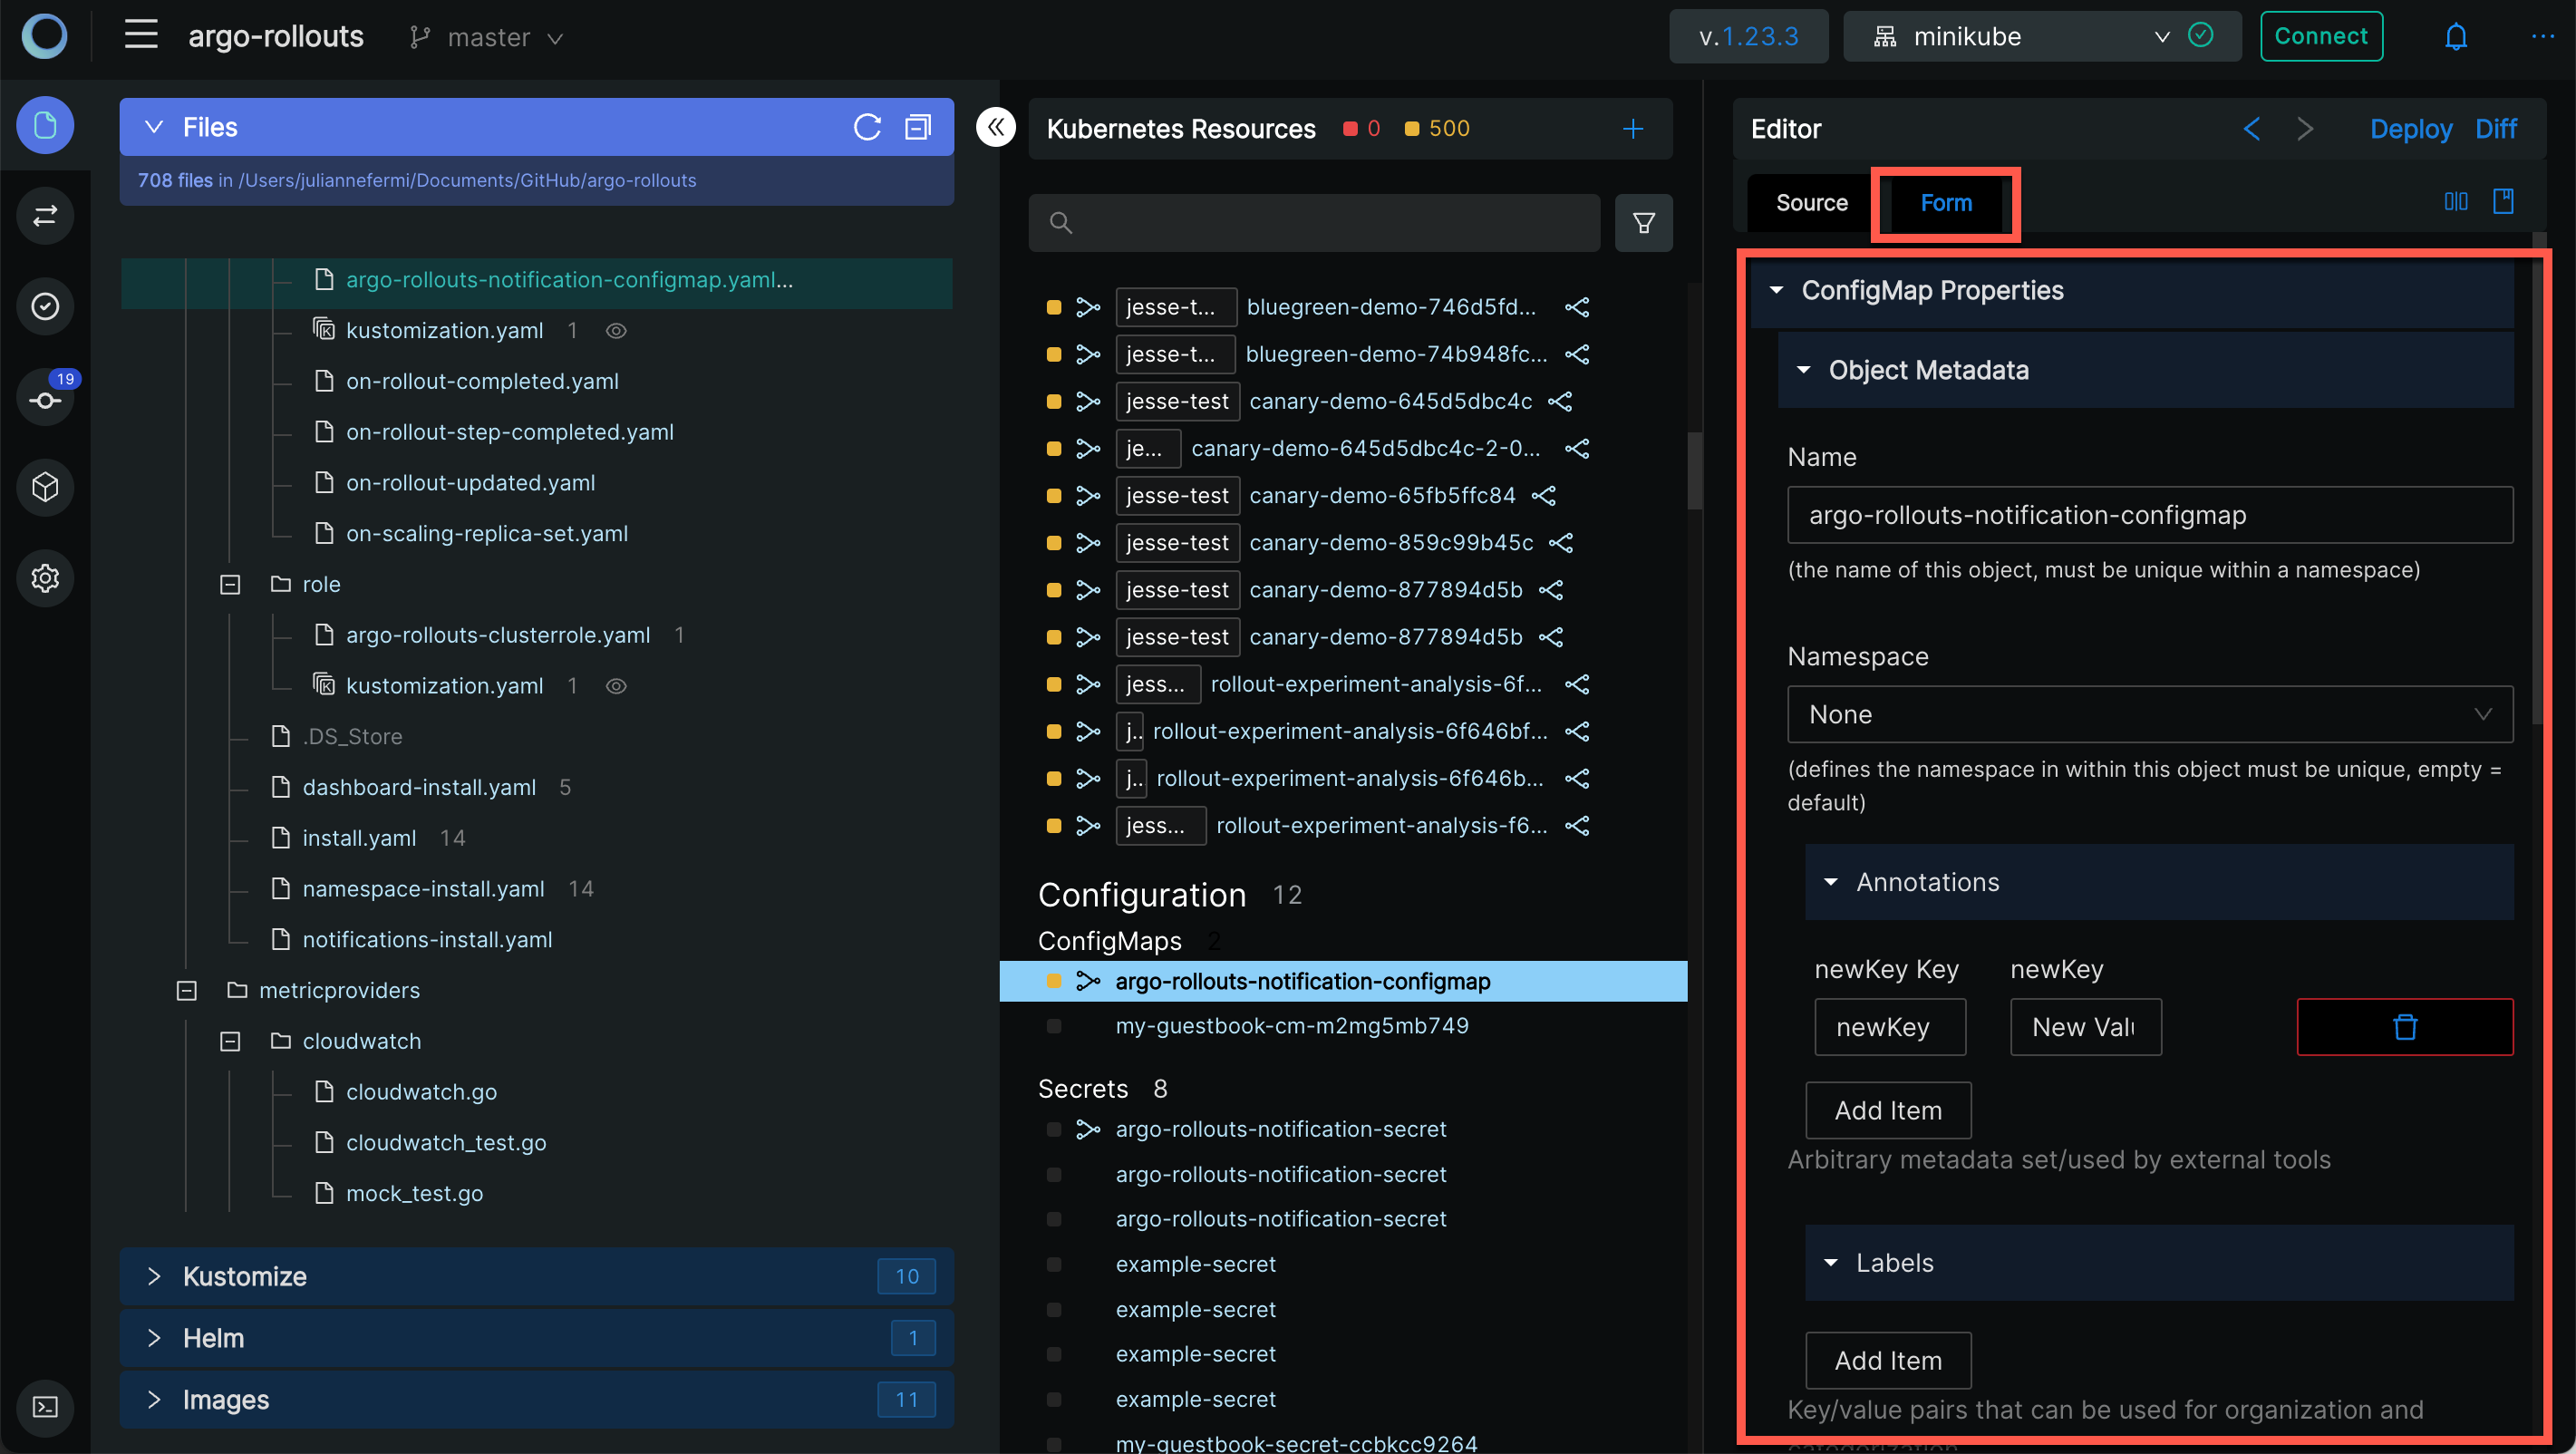Delete the newKey annotation with trash icon

2405,1026
